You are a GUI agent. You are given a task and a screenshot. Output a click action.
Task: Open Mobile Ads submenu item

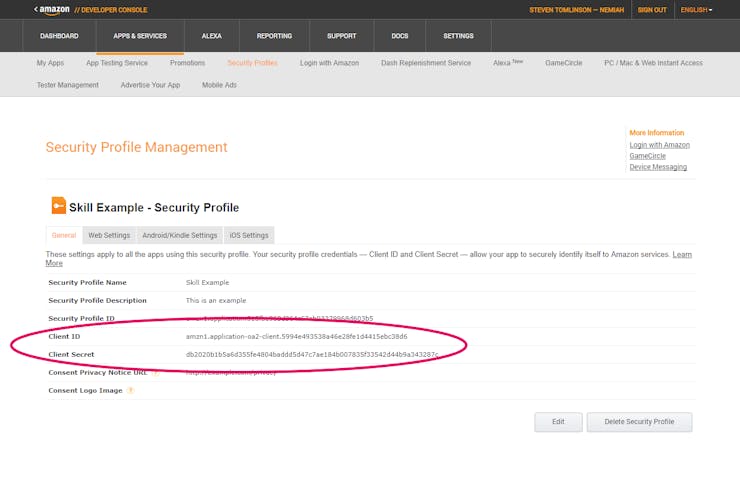(219, 85)
